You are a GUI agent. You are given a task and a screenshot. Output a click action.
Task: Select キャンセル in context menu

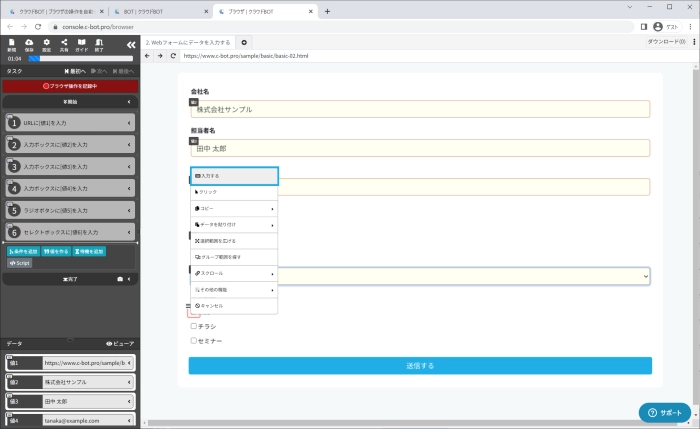[233, 305]
